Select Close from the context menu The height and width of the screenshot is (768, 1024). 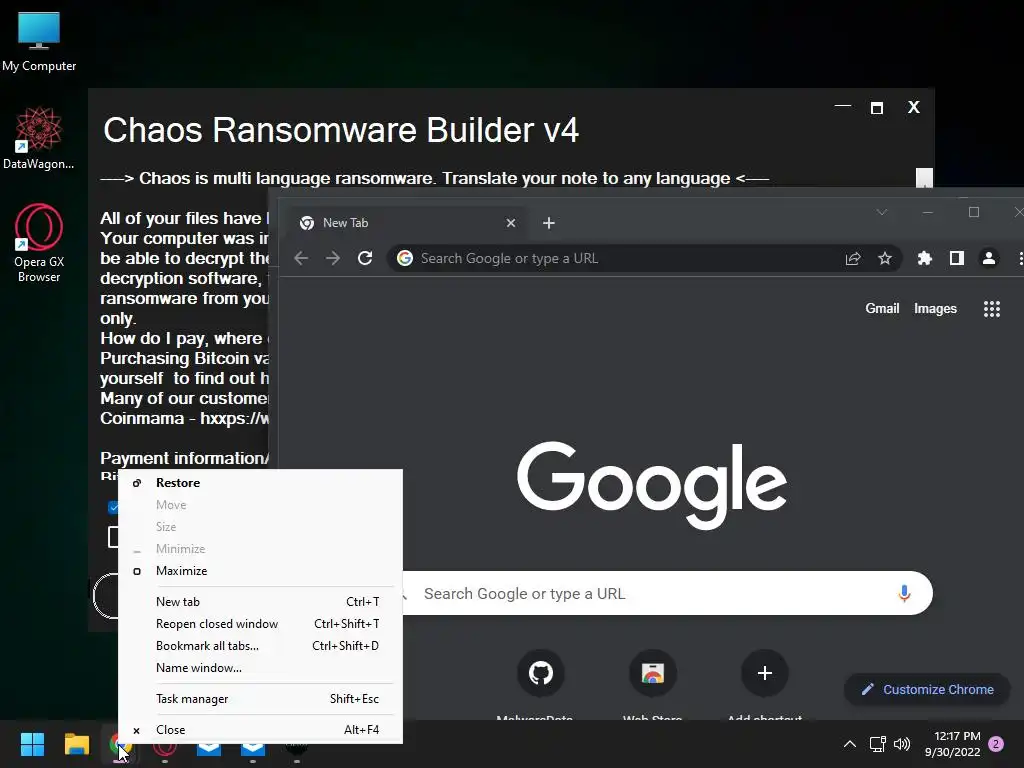point(260,729)
